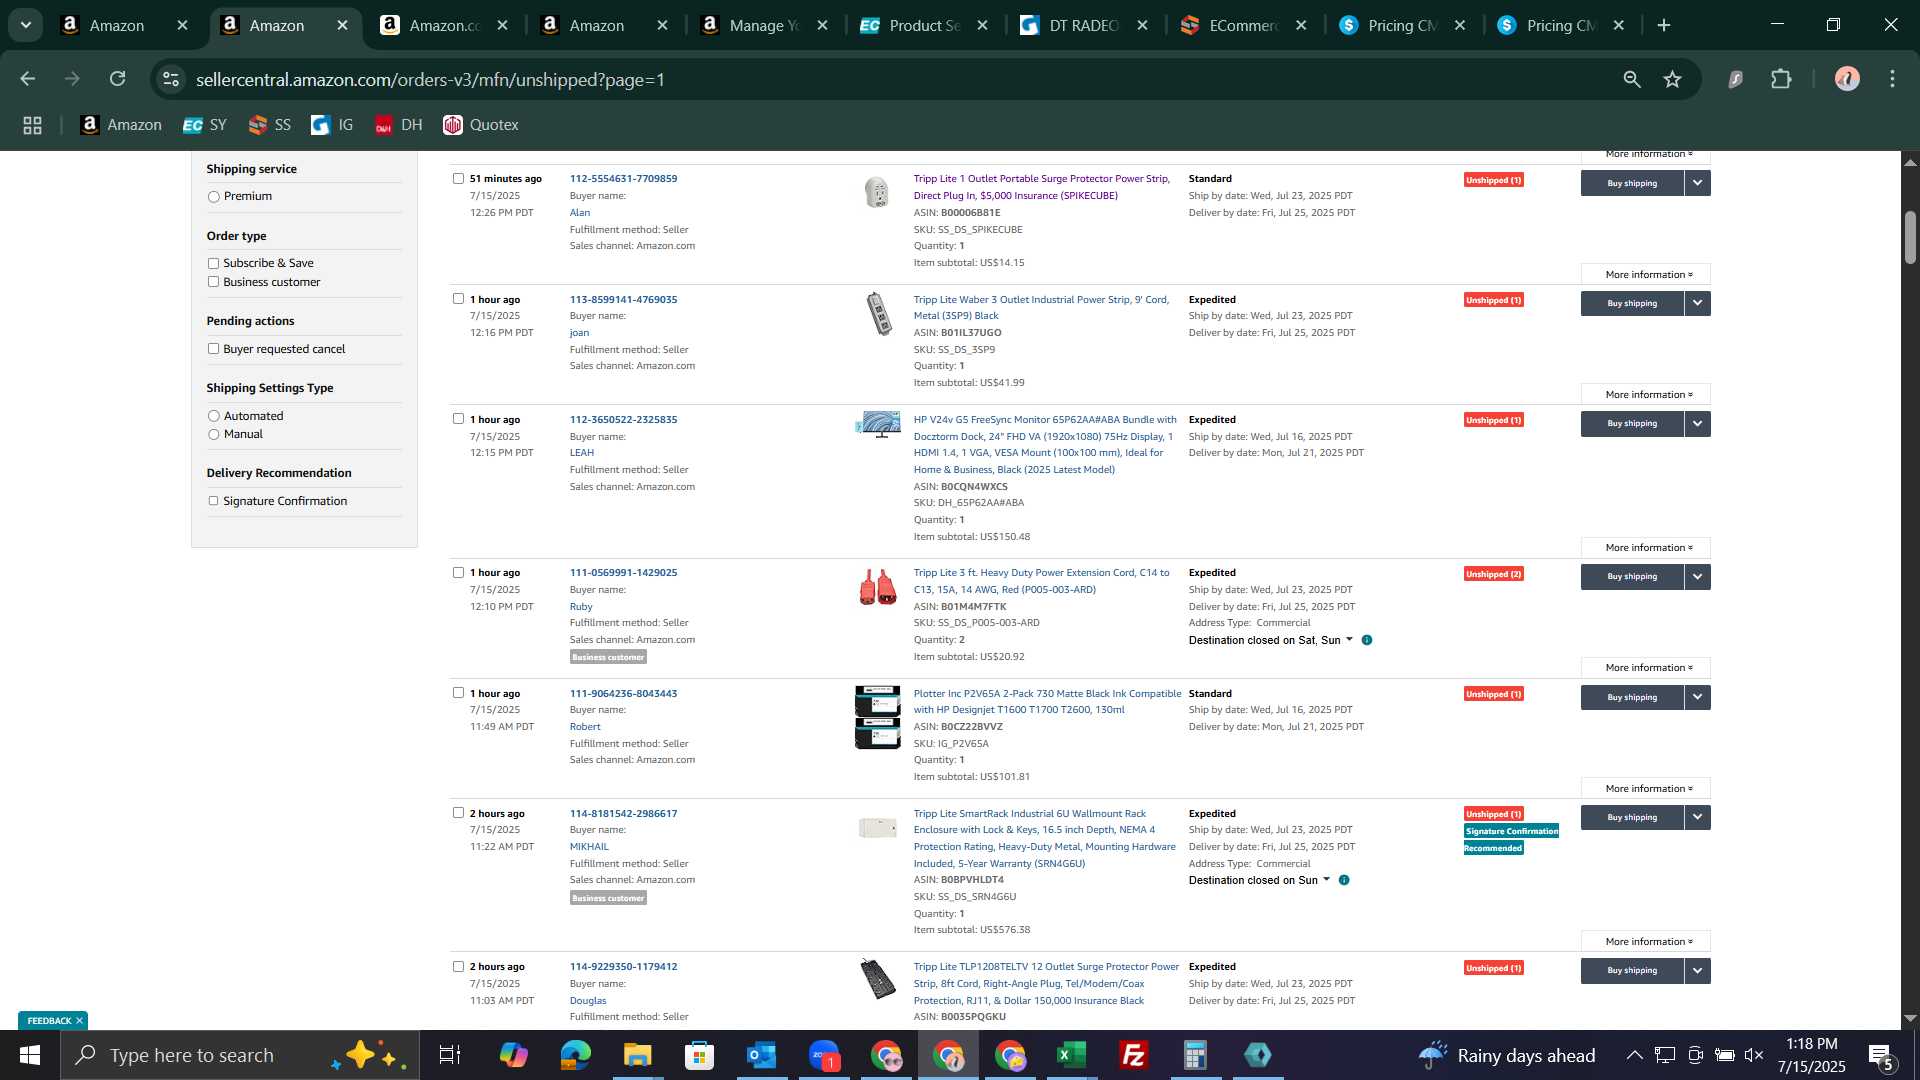Close the FEEDBACK tag
This screenshot has height=1080, width=1920.
pos(79,1021)
